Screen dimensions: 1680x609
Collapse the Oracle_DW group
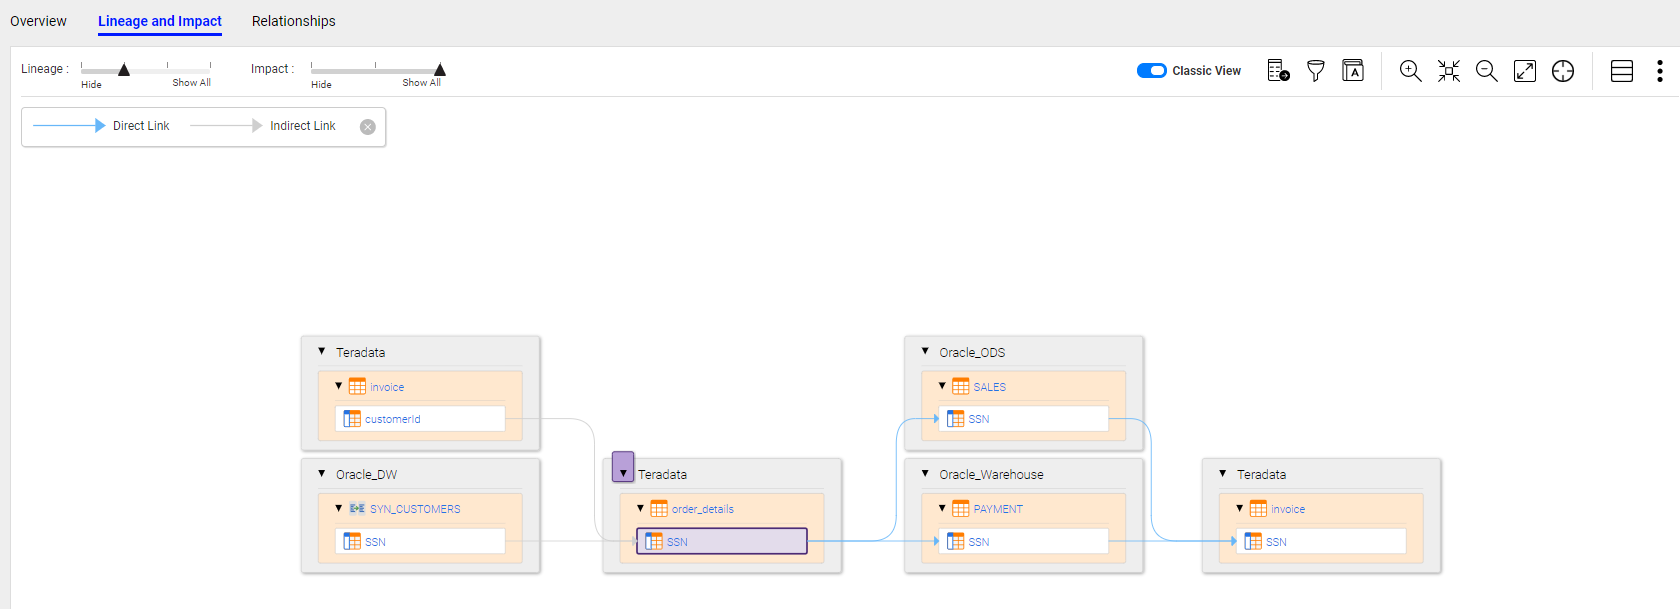[x=322, y=473]
